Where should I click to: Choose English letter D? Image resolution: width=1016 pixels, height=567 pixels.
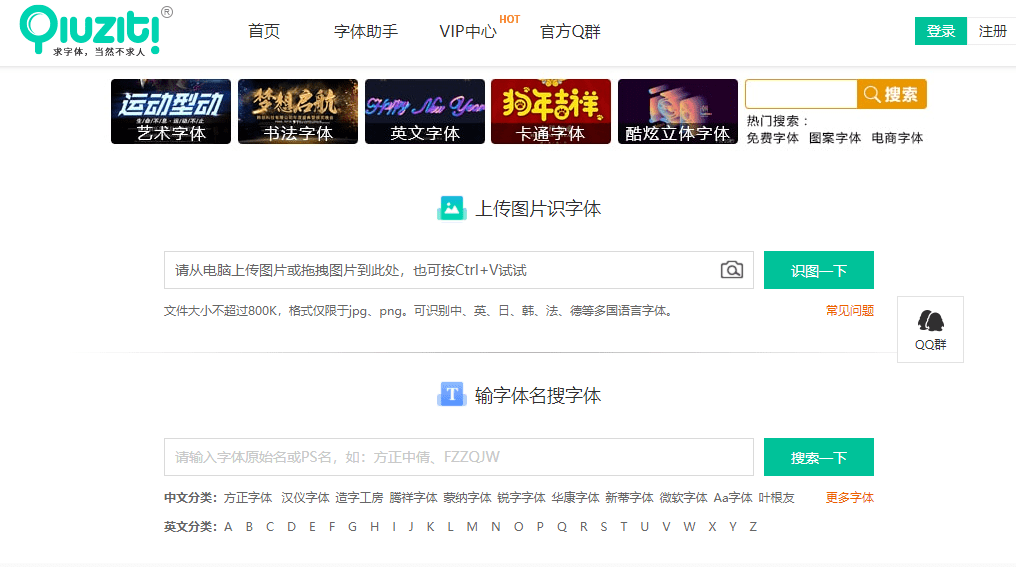(x=292, y=527)
